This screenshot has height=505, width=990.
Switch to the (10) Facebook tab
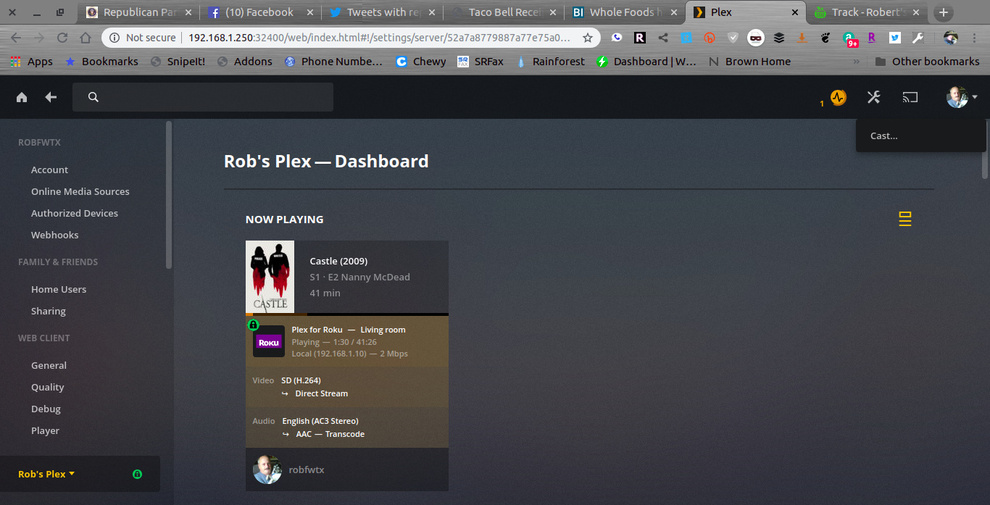pos(260,12)
